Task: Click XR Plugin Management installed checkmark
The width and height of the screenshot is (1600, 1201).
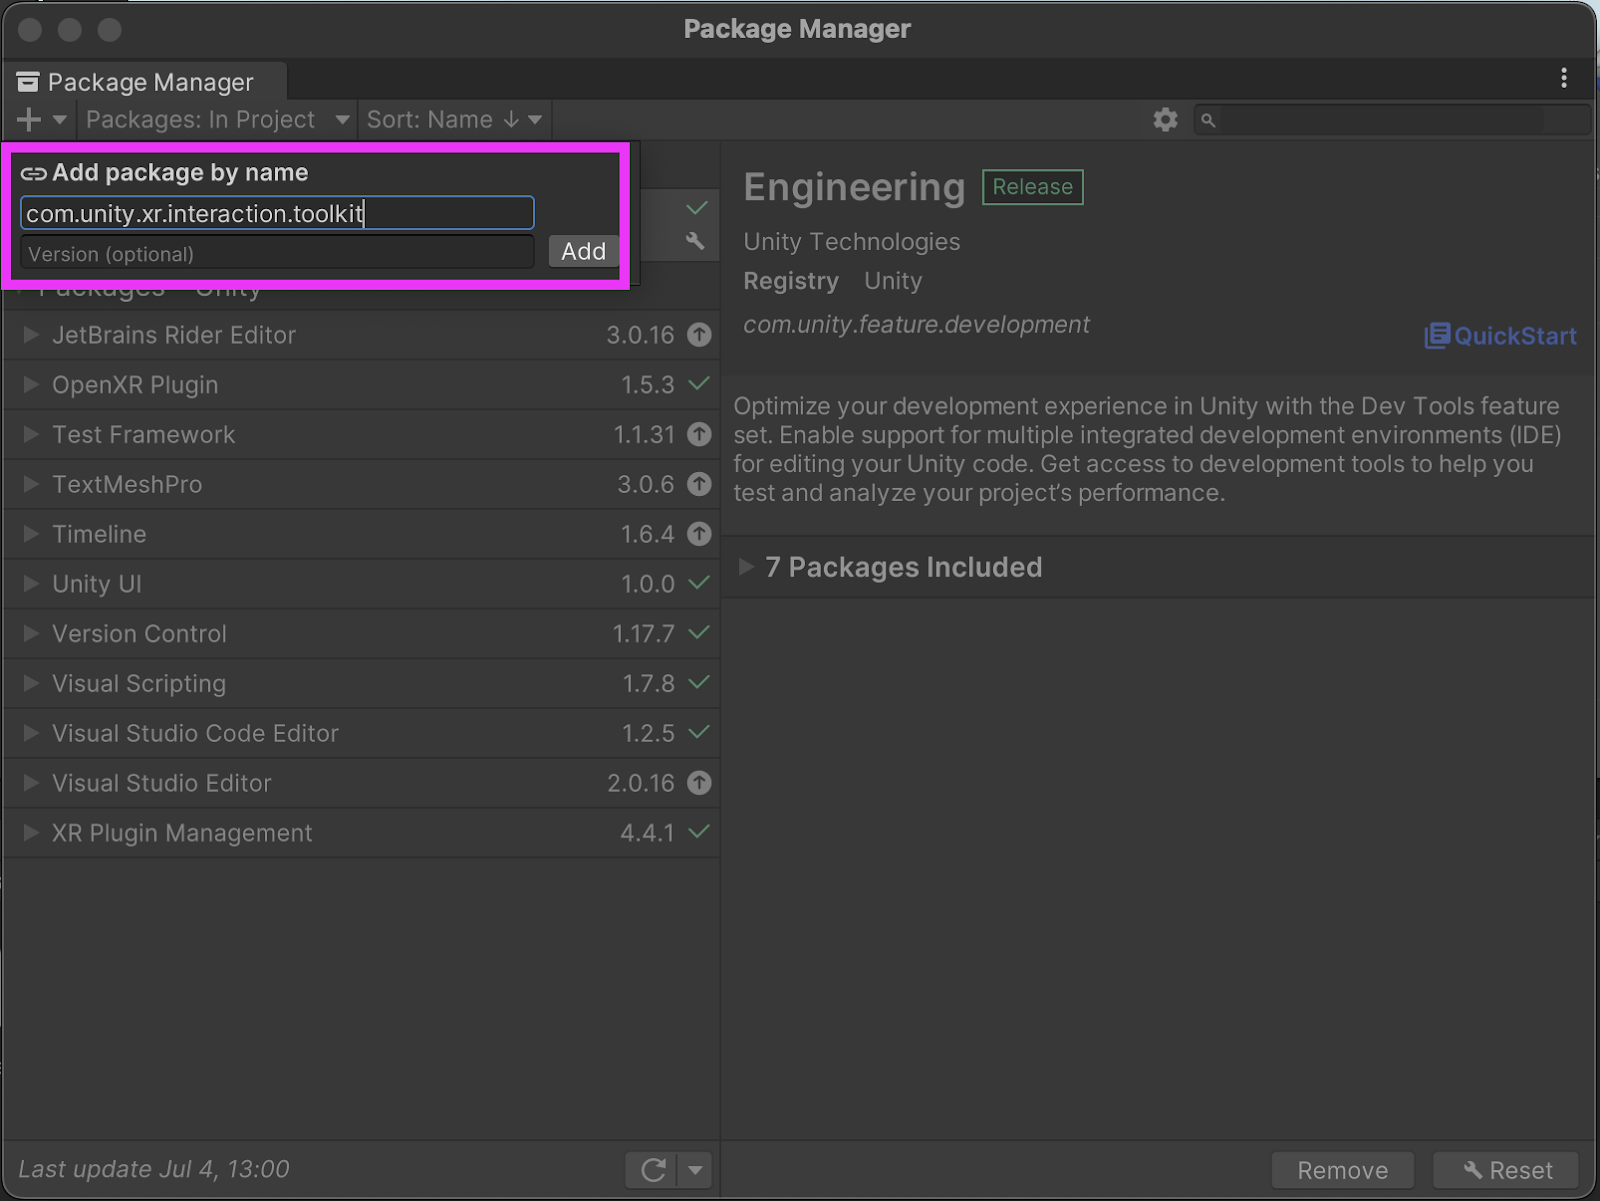Action: 699,832
